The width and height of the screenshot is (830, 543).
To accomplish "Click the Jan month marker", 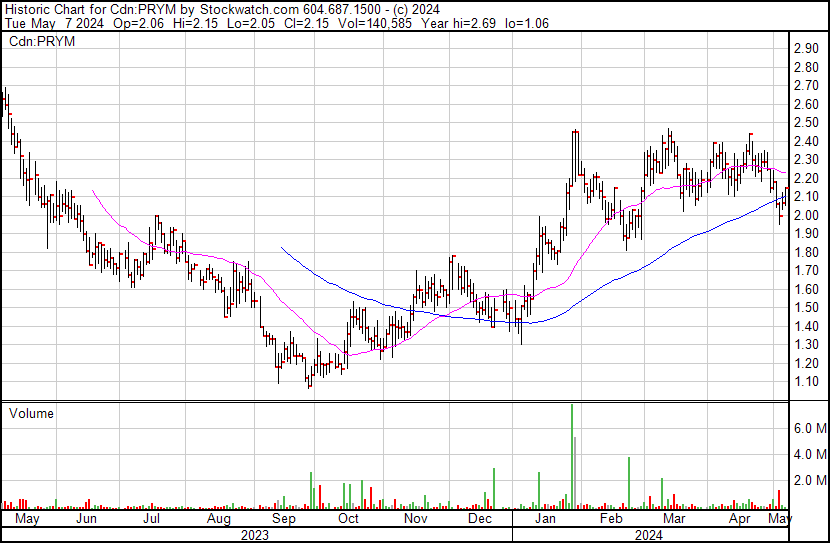I will (x=545, y=520).
